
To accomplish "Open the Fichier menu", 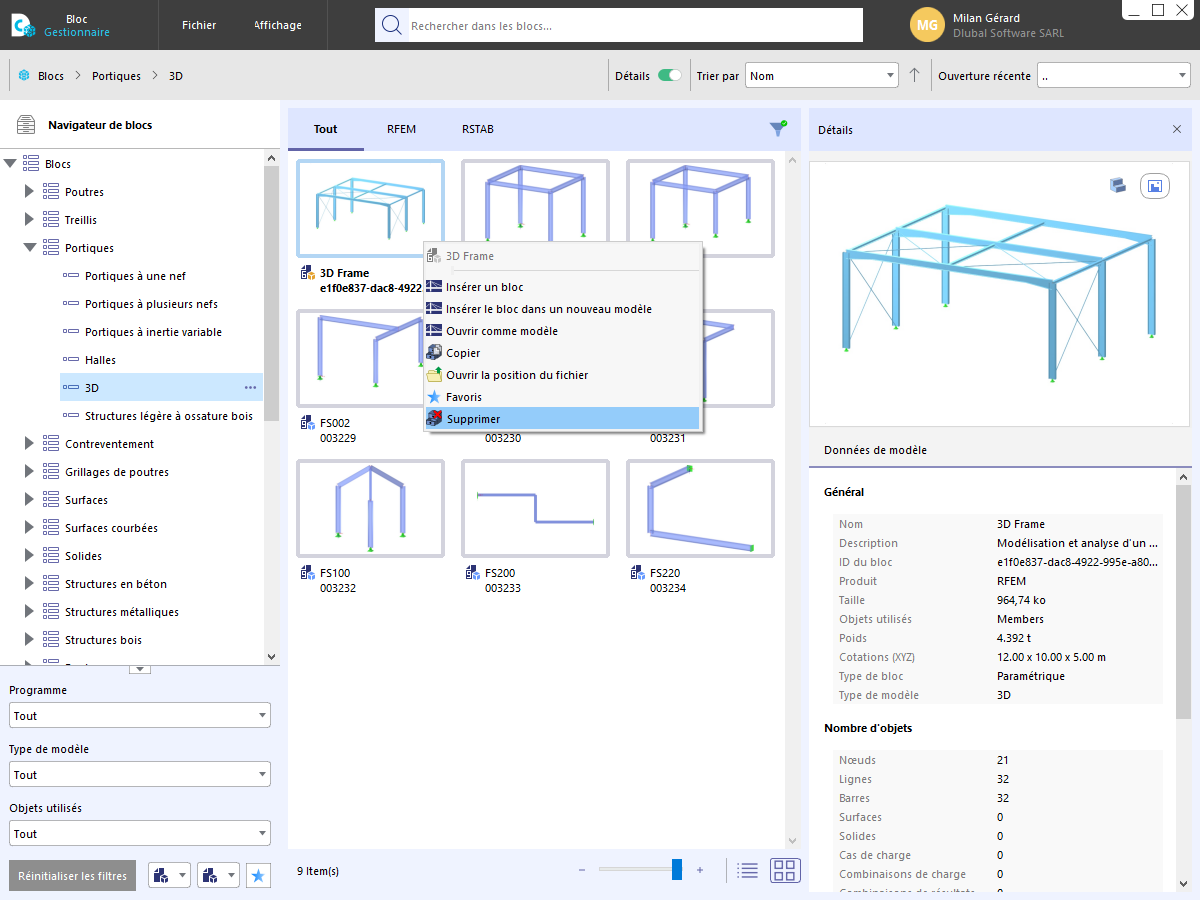I will [199, 25].
